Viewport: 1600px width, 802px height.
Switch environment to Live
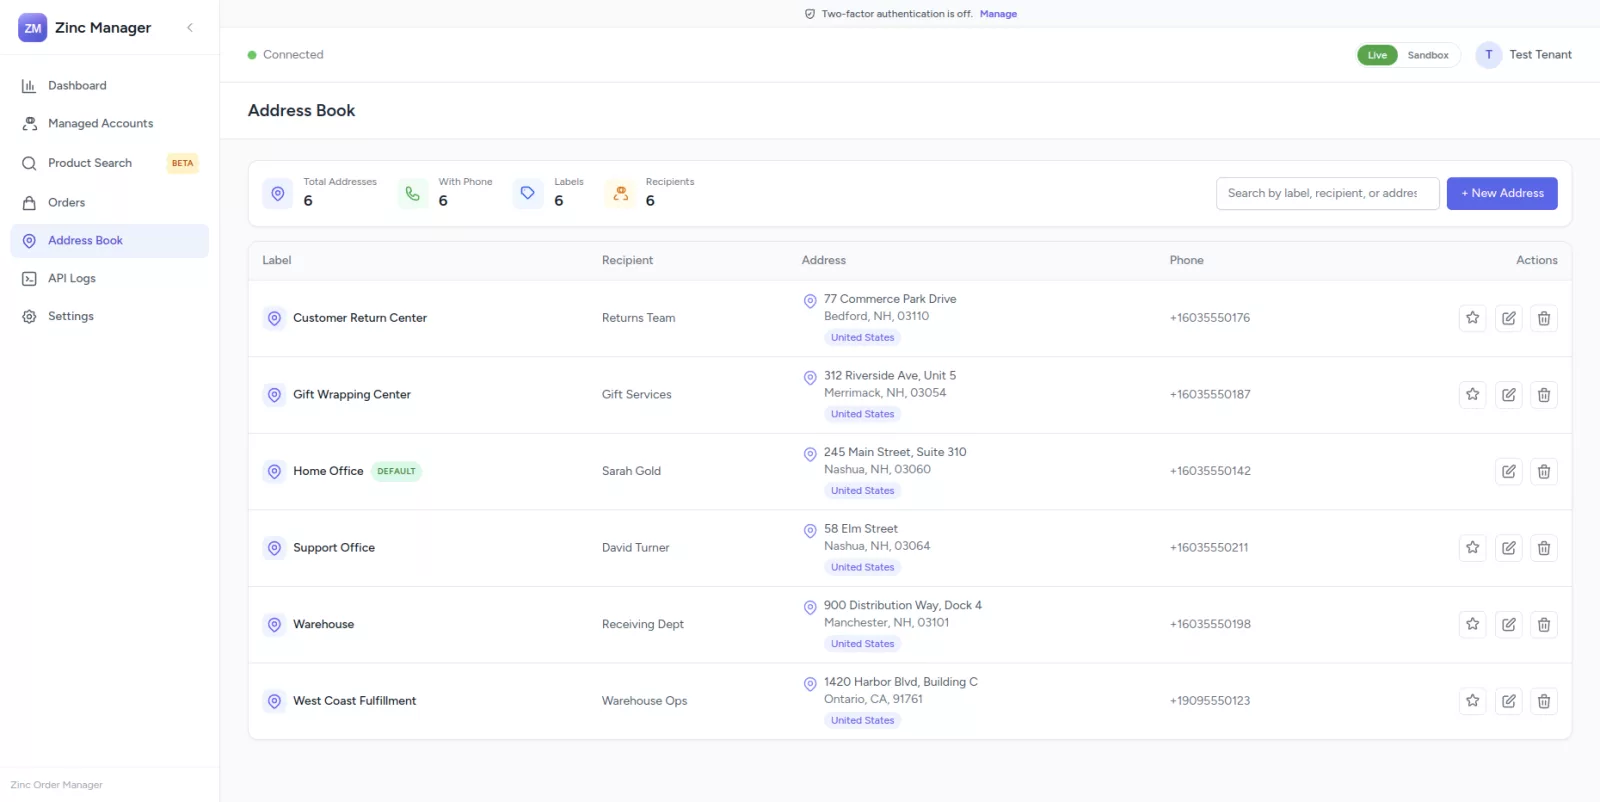pyautogui.click(x=1377, y=55)
